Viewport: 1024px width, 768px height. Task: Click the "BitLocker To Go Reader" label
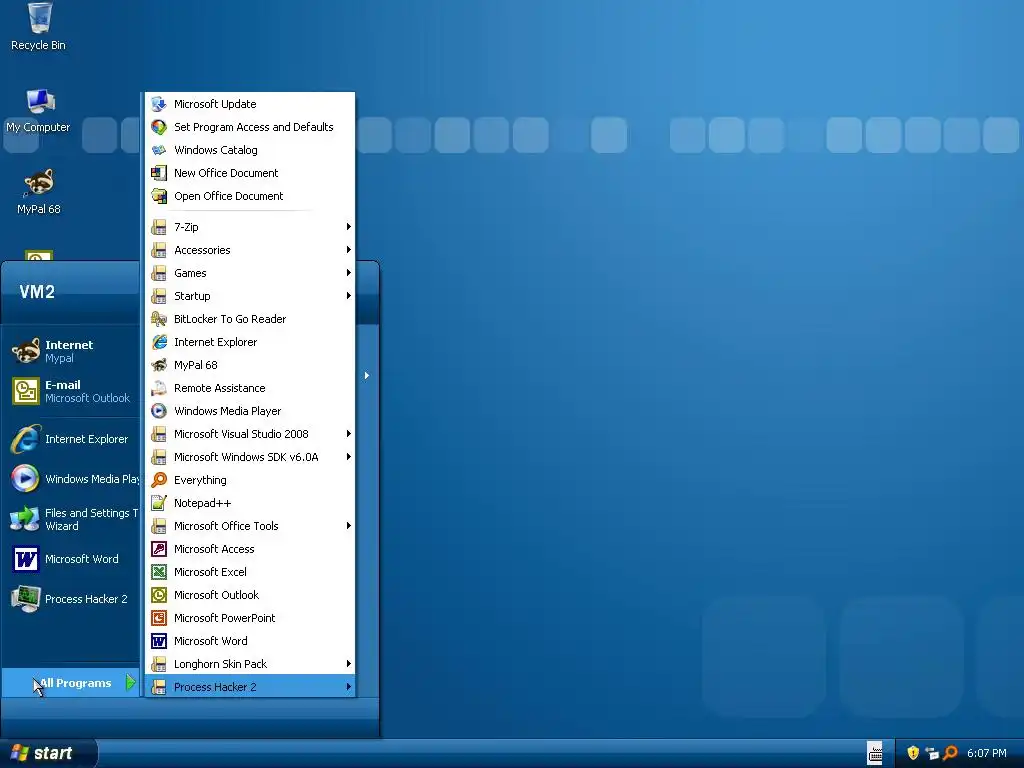(x=230, y=319)
